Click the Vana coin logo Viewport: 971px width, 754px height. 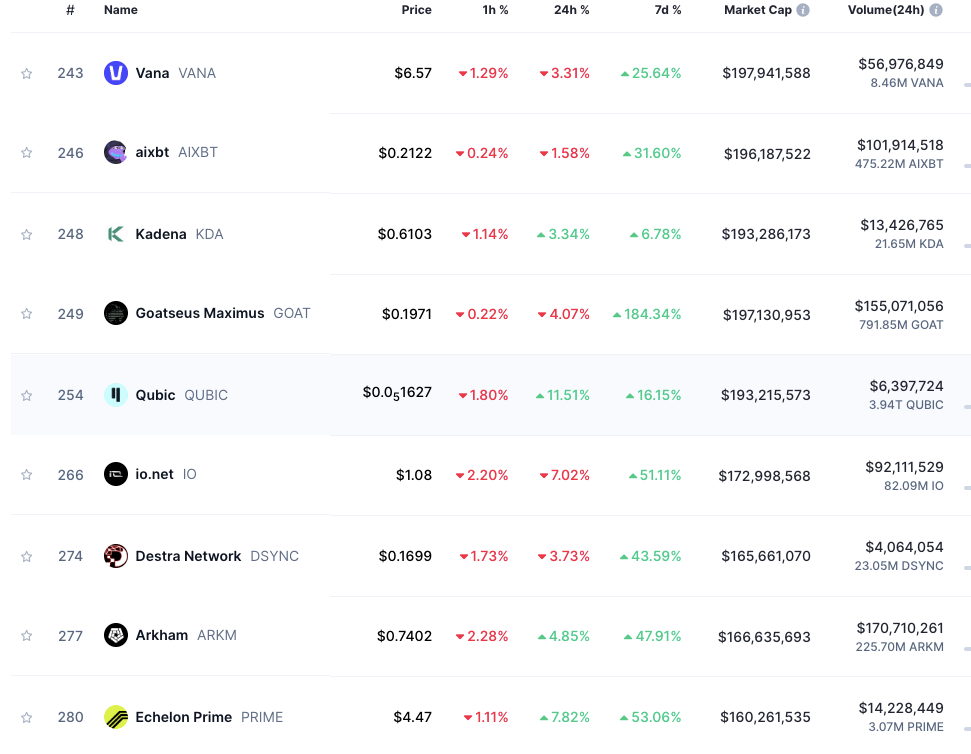point(114,72)
